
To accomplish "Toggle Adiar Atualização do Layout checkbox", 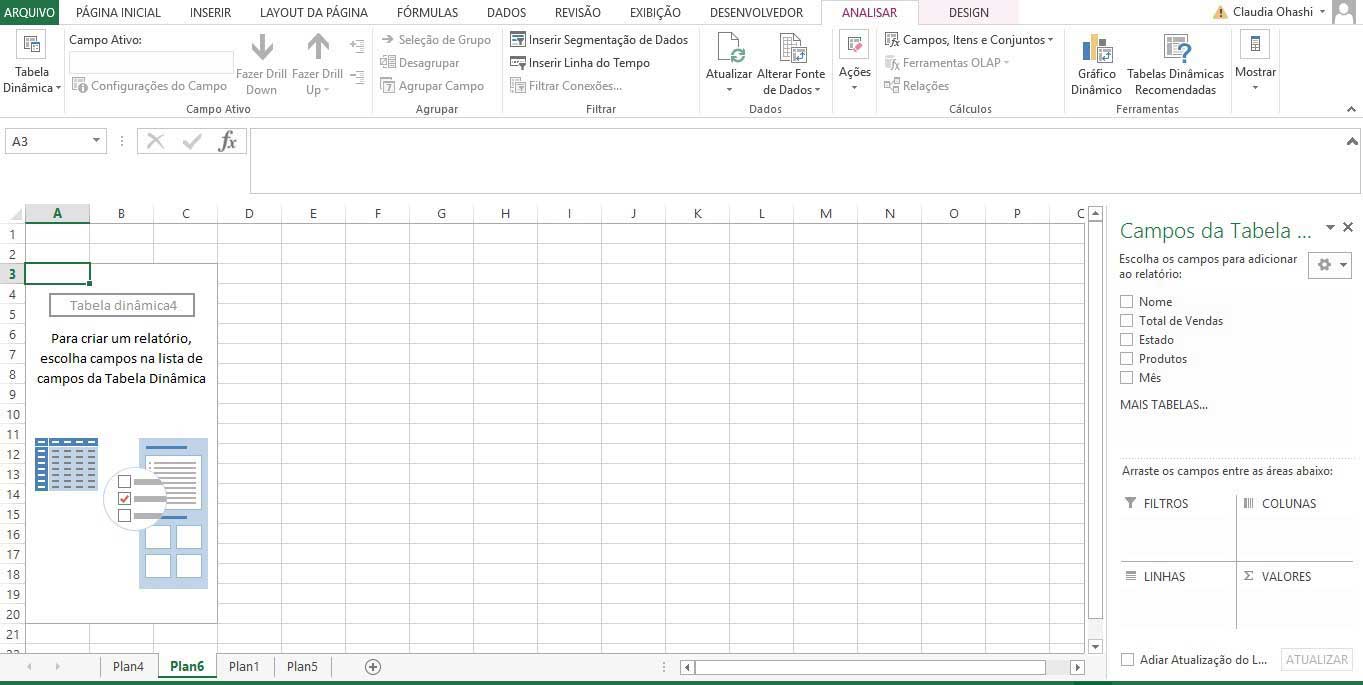I will coord(1127,660).
